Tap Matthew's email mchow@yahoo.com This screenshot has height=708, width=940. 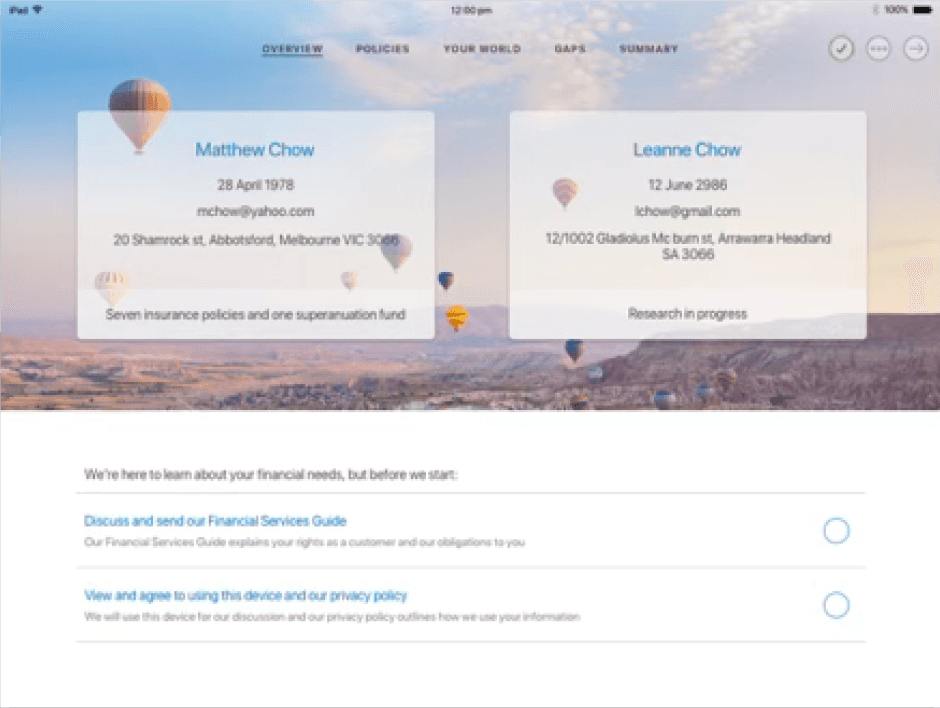click(255, 211)
